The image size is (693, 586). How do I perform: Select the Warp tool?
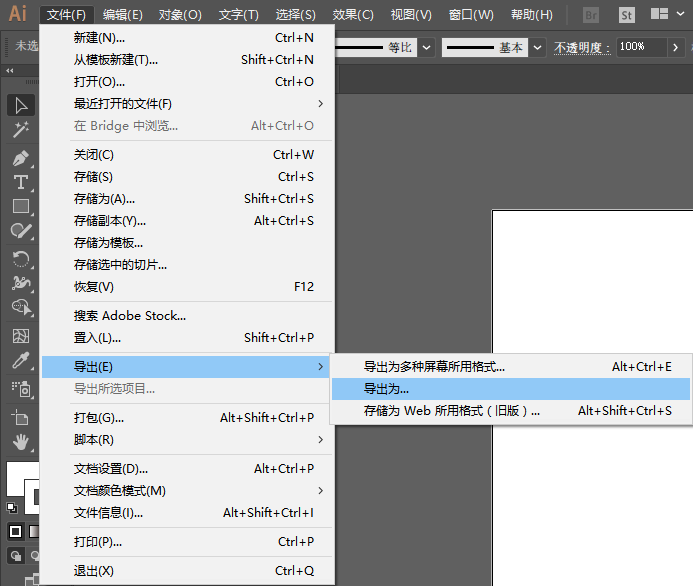point(21,283)
